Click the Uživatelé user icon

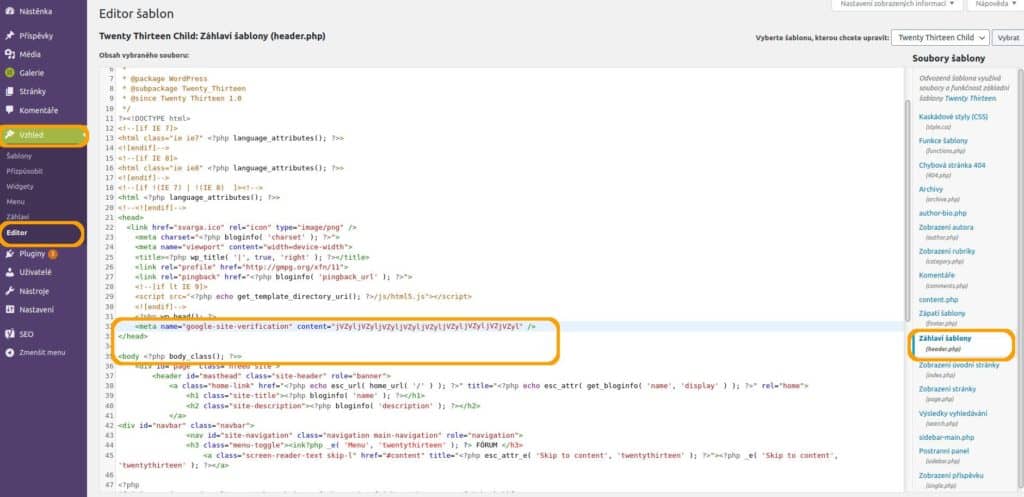pyautogui.click(x=10, y=272)
